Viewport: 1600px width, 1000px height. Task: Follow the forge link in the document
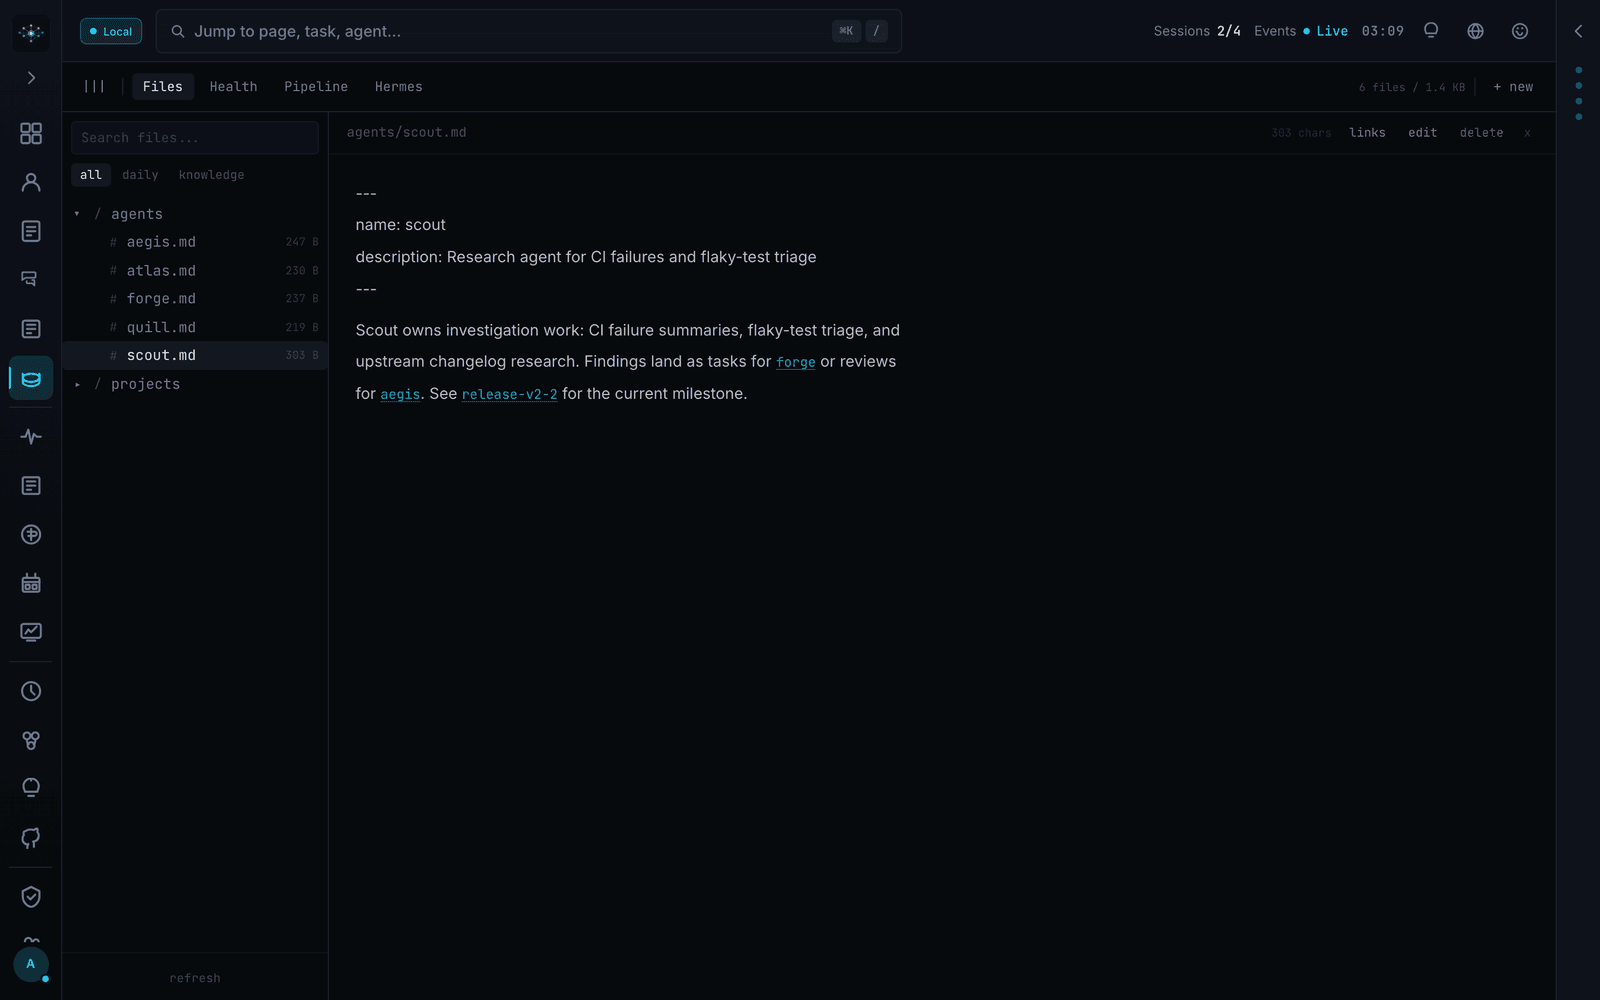point(796,363)
